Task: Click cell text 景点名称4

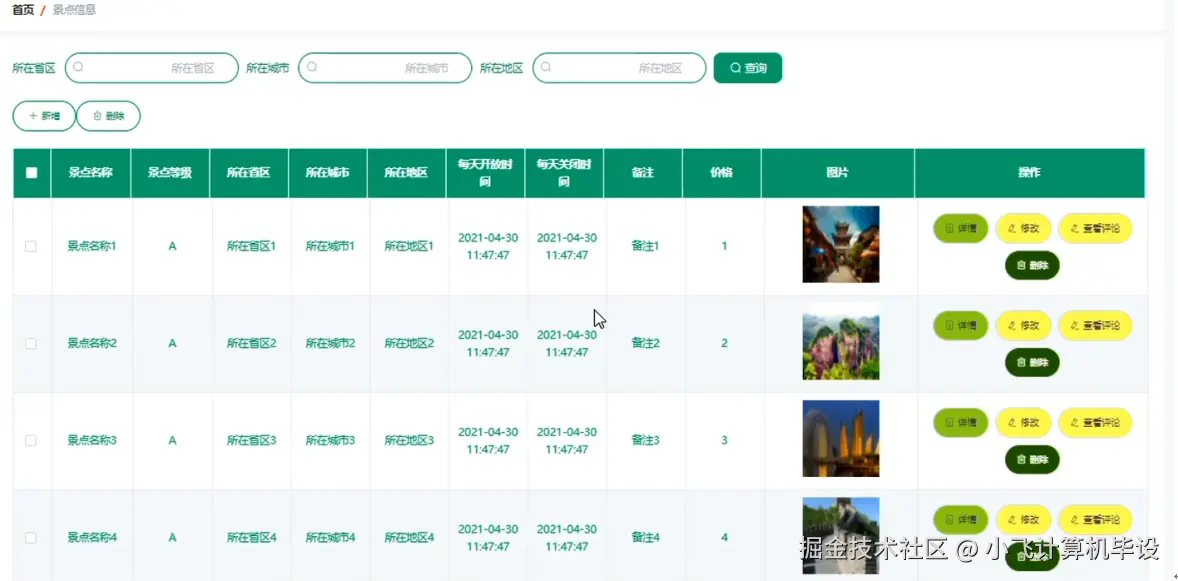Action: tap(92, 537)
